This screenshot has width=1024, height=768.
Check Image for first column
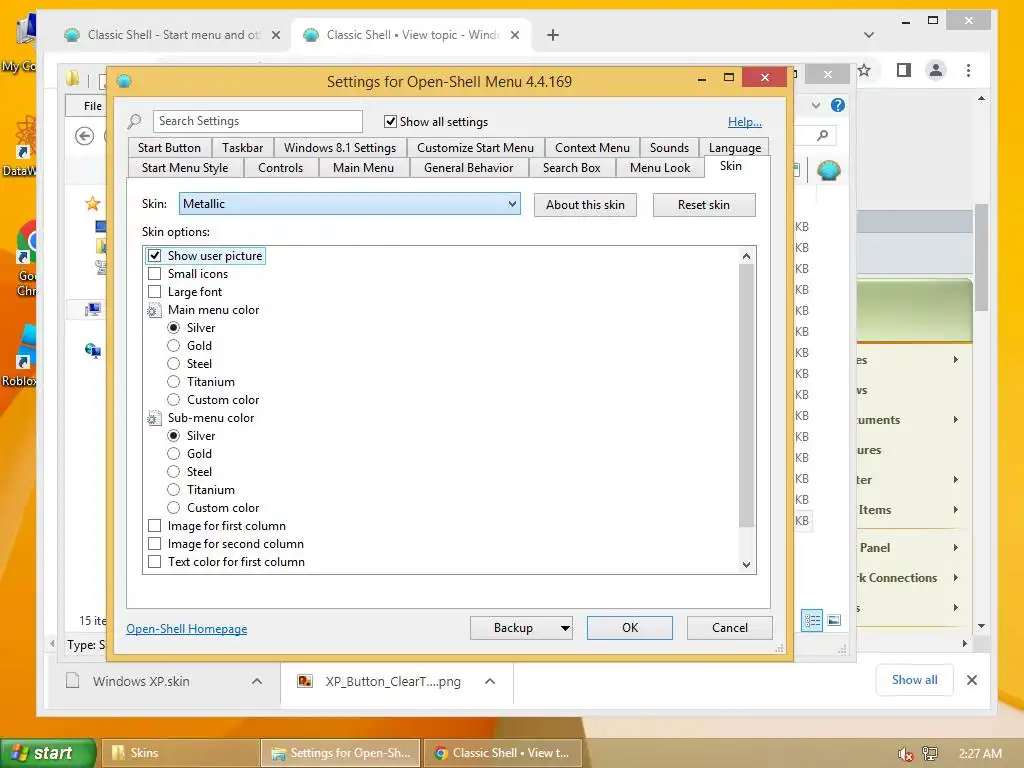point(155,526)
